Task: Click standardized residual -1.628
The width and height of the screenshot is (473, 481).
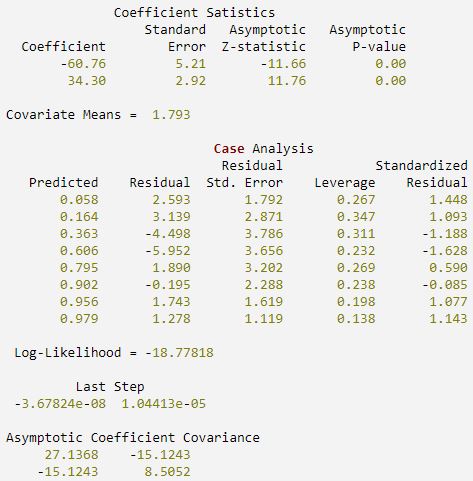Action: 445,251
